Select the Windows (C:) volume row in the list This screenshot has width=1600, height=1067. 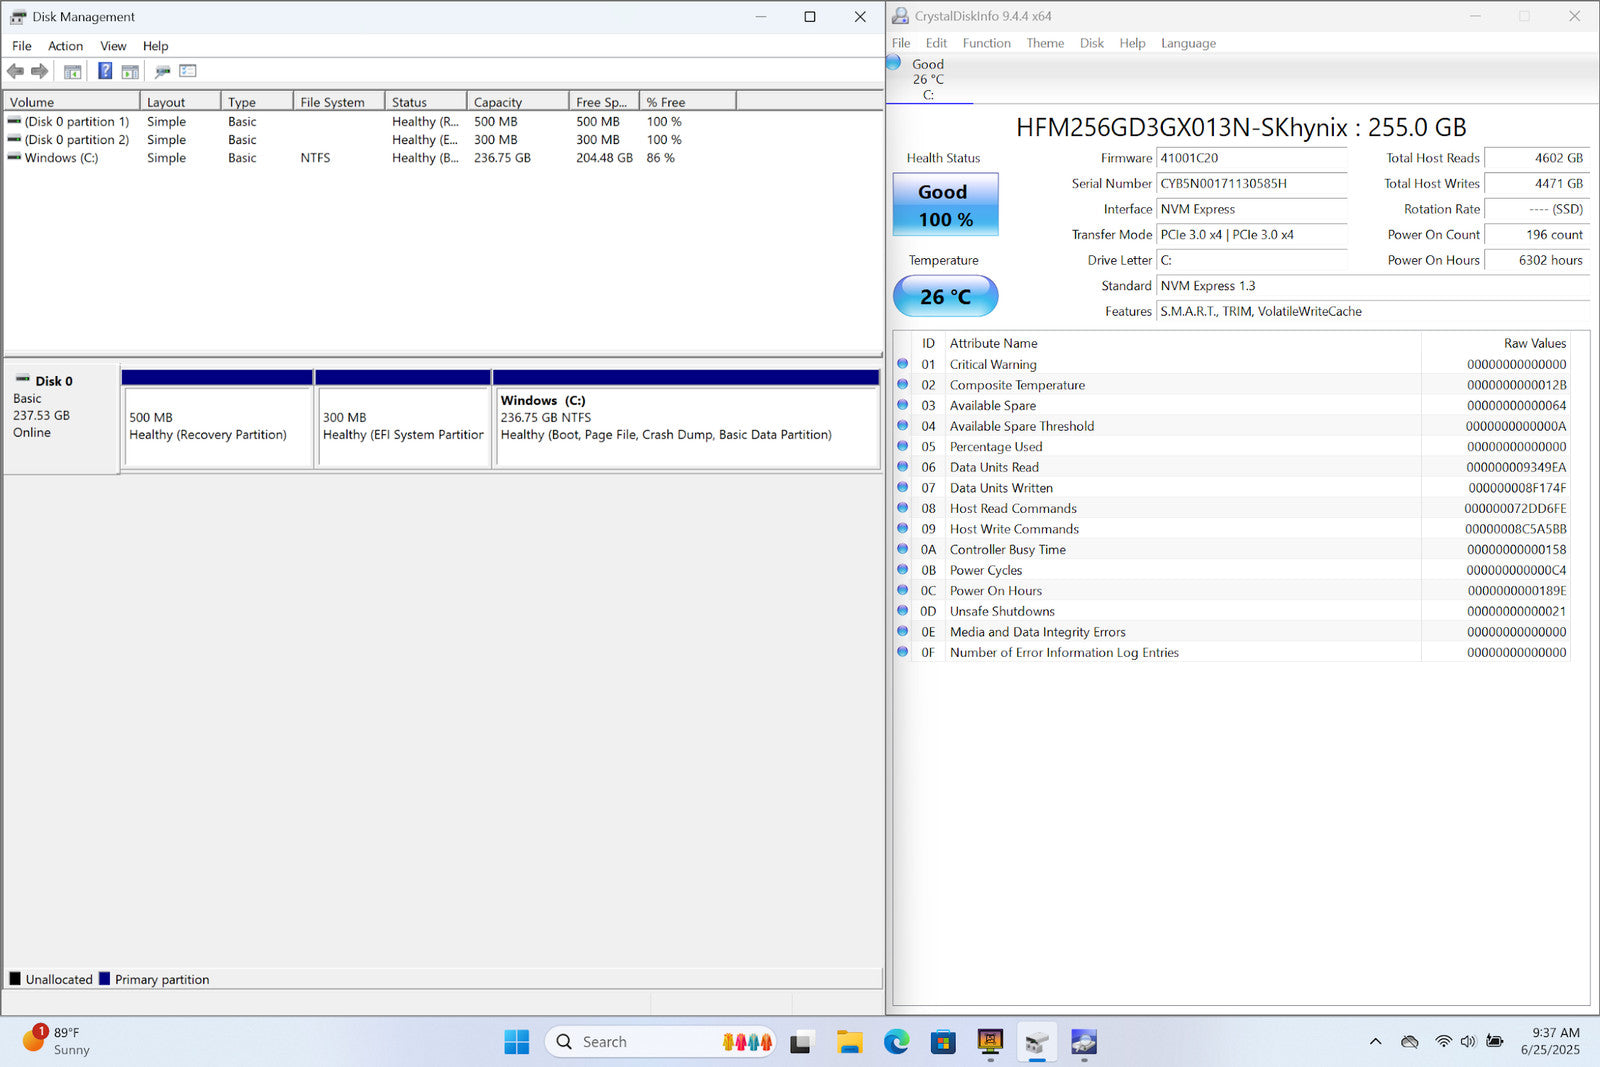(x=61, y=158)
